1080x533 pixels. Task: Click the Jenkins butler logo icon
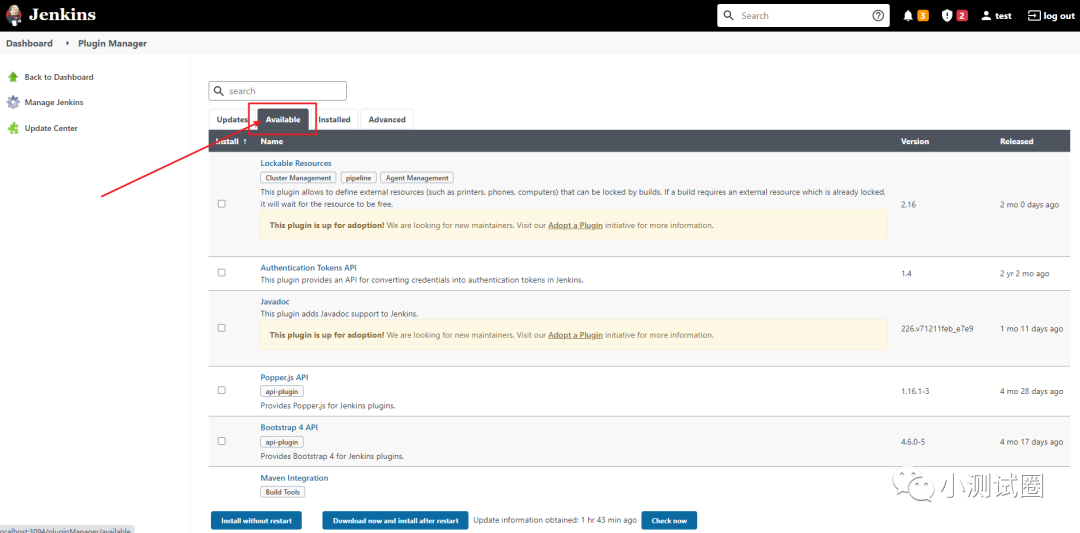coord(13,15)
